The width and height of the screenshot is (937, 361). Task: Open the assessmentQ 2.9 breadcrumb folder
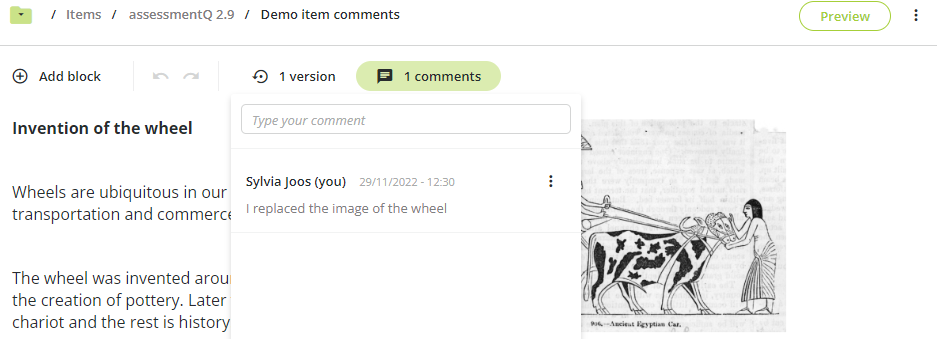(182, 14)
